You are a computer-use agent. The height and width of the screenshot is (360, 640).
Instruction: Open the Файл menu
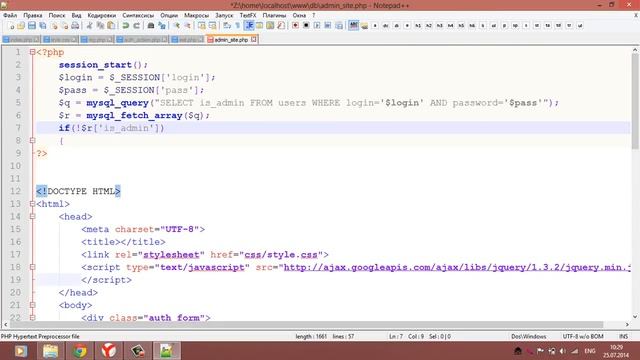[10, 16]
